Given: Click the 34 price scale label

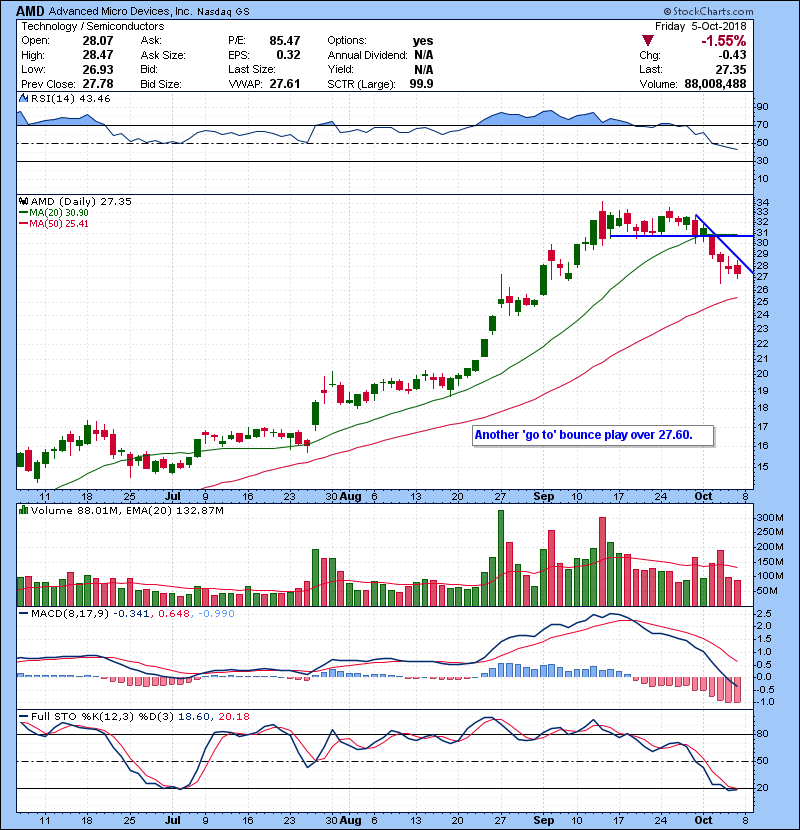Looking at the screenshot, I should pyautogui.click(x=762, y=203).
